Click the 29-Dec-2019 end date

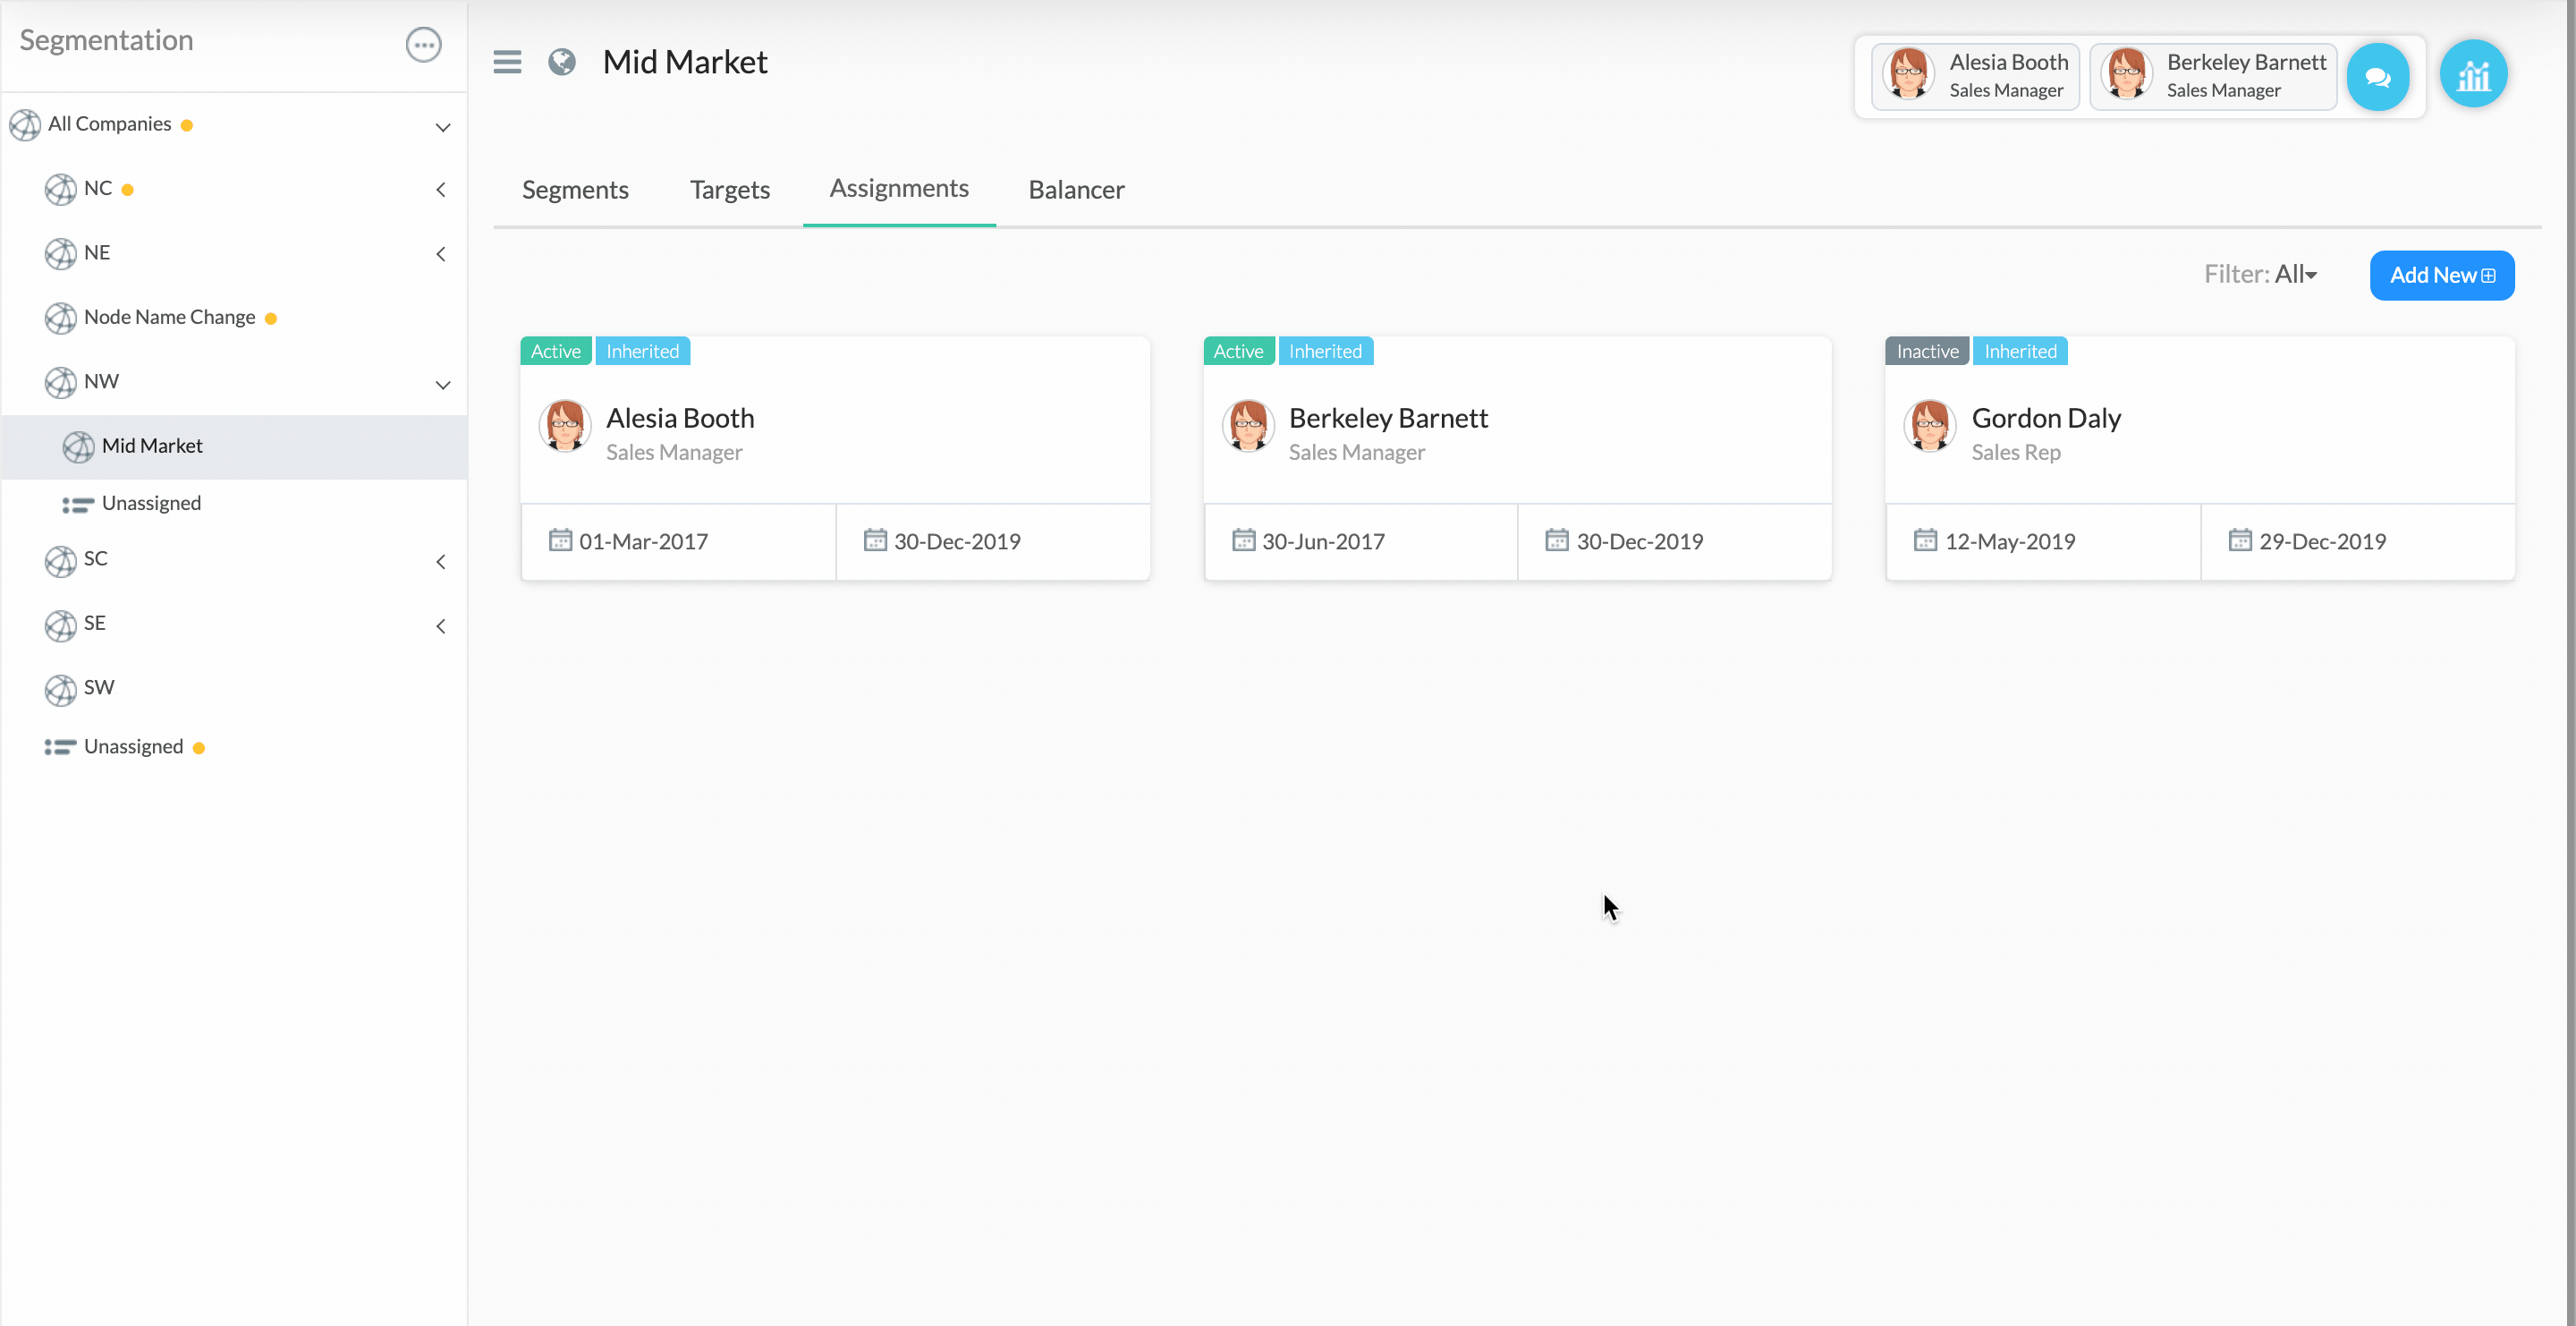[2322, 541]
